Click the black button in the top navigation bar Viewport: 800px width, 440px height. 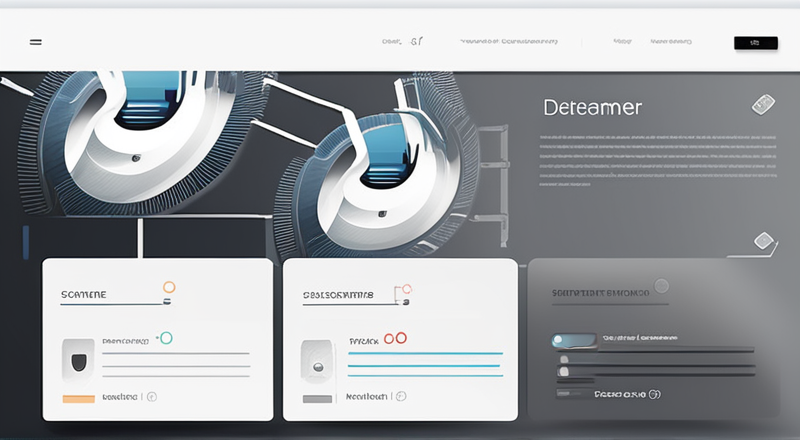click(755, 43)
